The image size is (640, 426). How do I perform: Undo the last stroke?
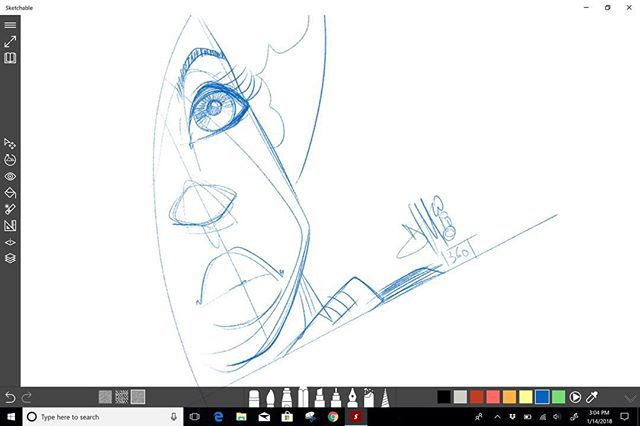point(10,397)
